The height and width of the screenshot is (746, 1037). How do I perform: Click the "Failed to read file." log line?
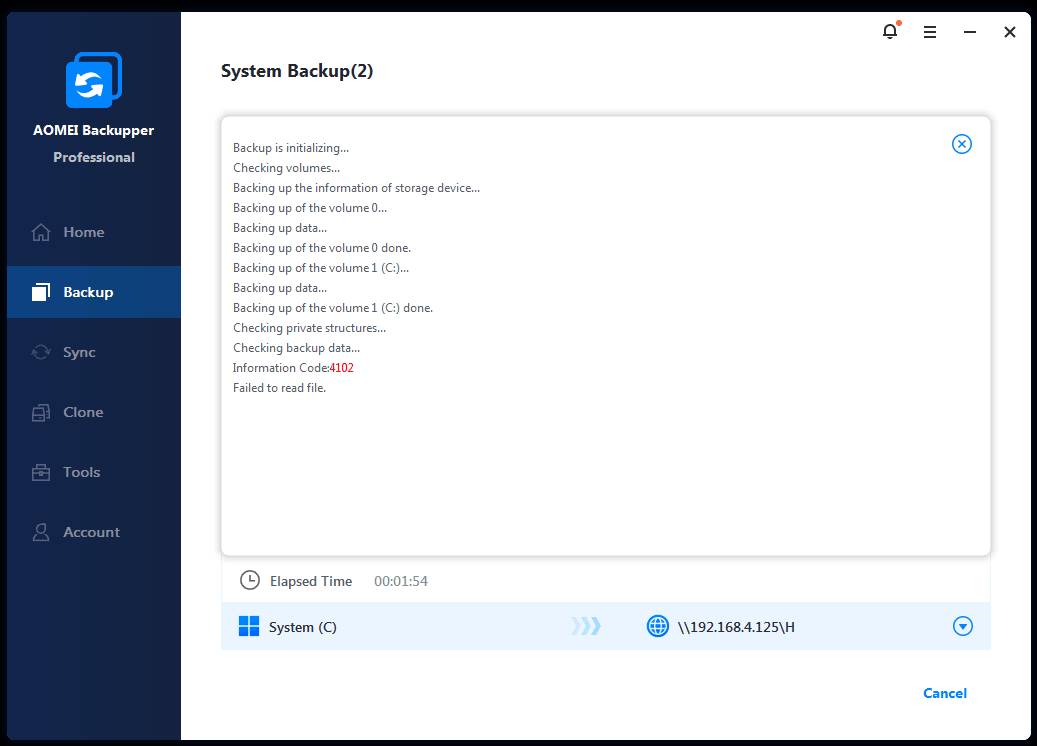click(279, 388)
